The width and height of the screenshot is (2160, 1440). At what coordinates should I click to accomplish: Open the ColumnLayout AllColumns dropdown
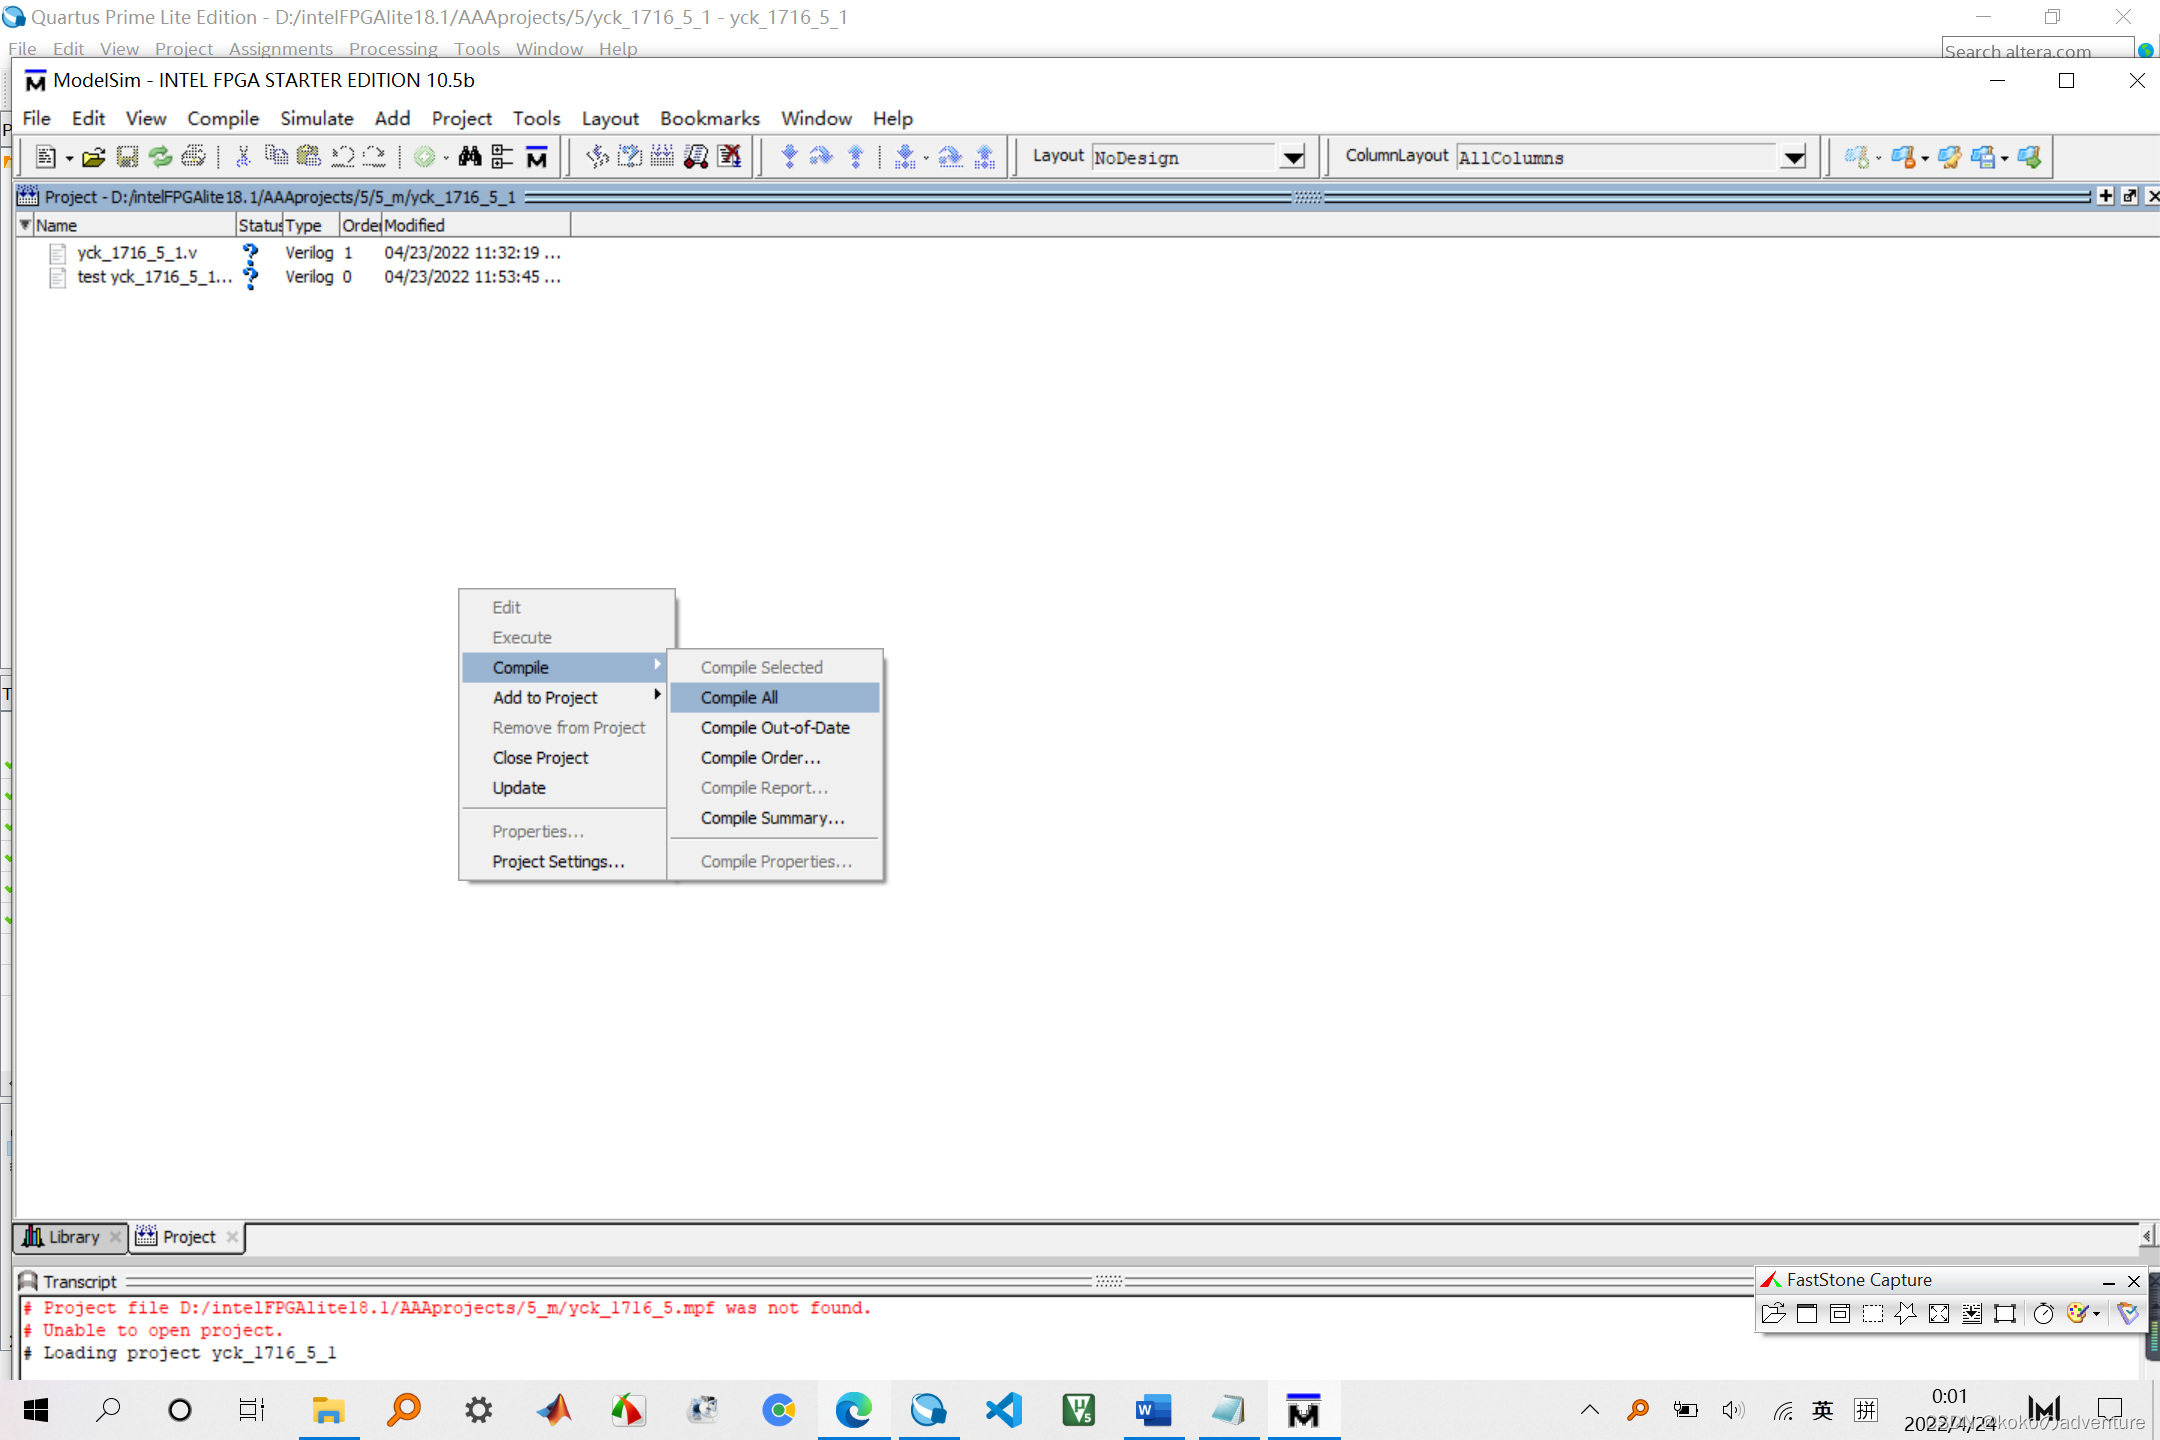(x=1794, y=157)
